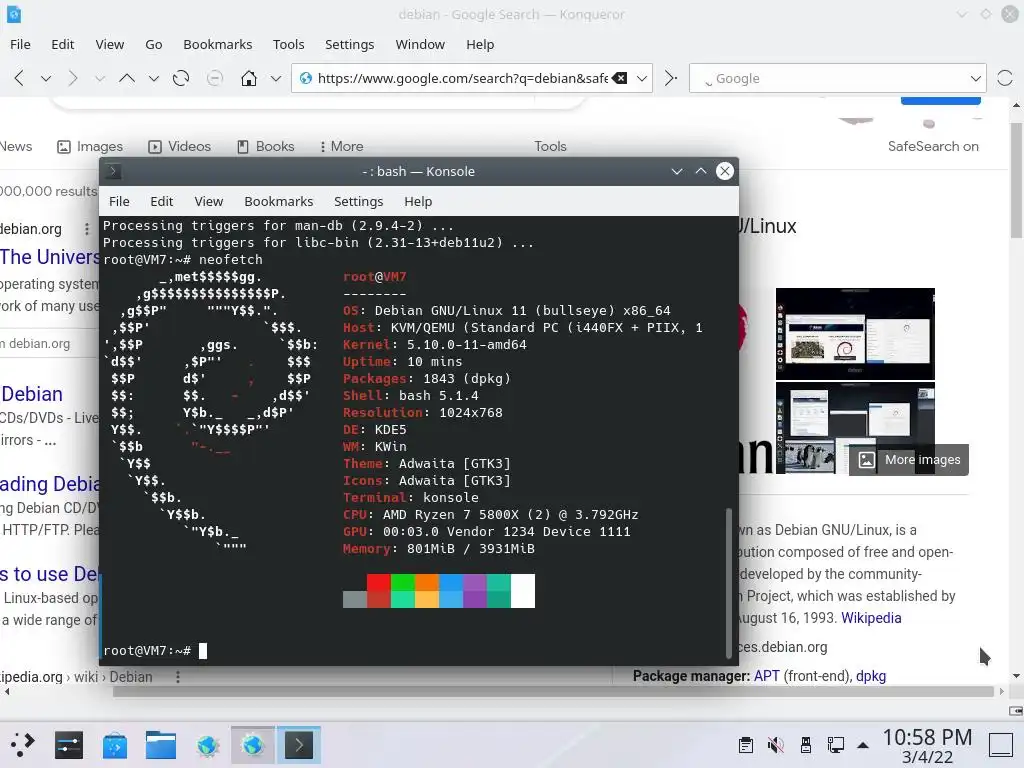Go forward with Konqueror's forward arrow
Image resolution: width=1024 pixels, height=768 pixels.
[x=72, y=78]
